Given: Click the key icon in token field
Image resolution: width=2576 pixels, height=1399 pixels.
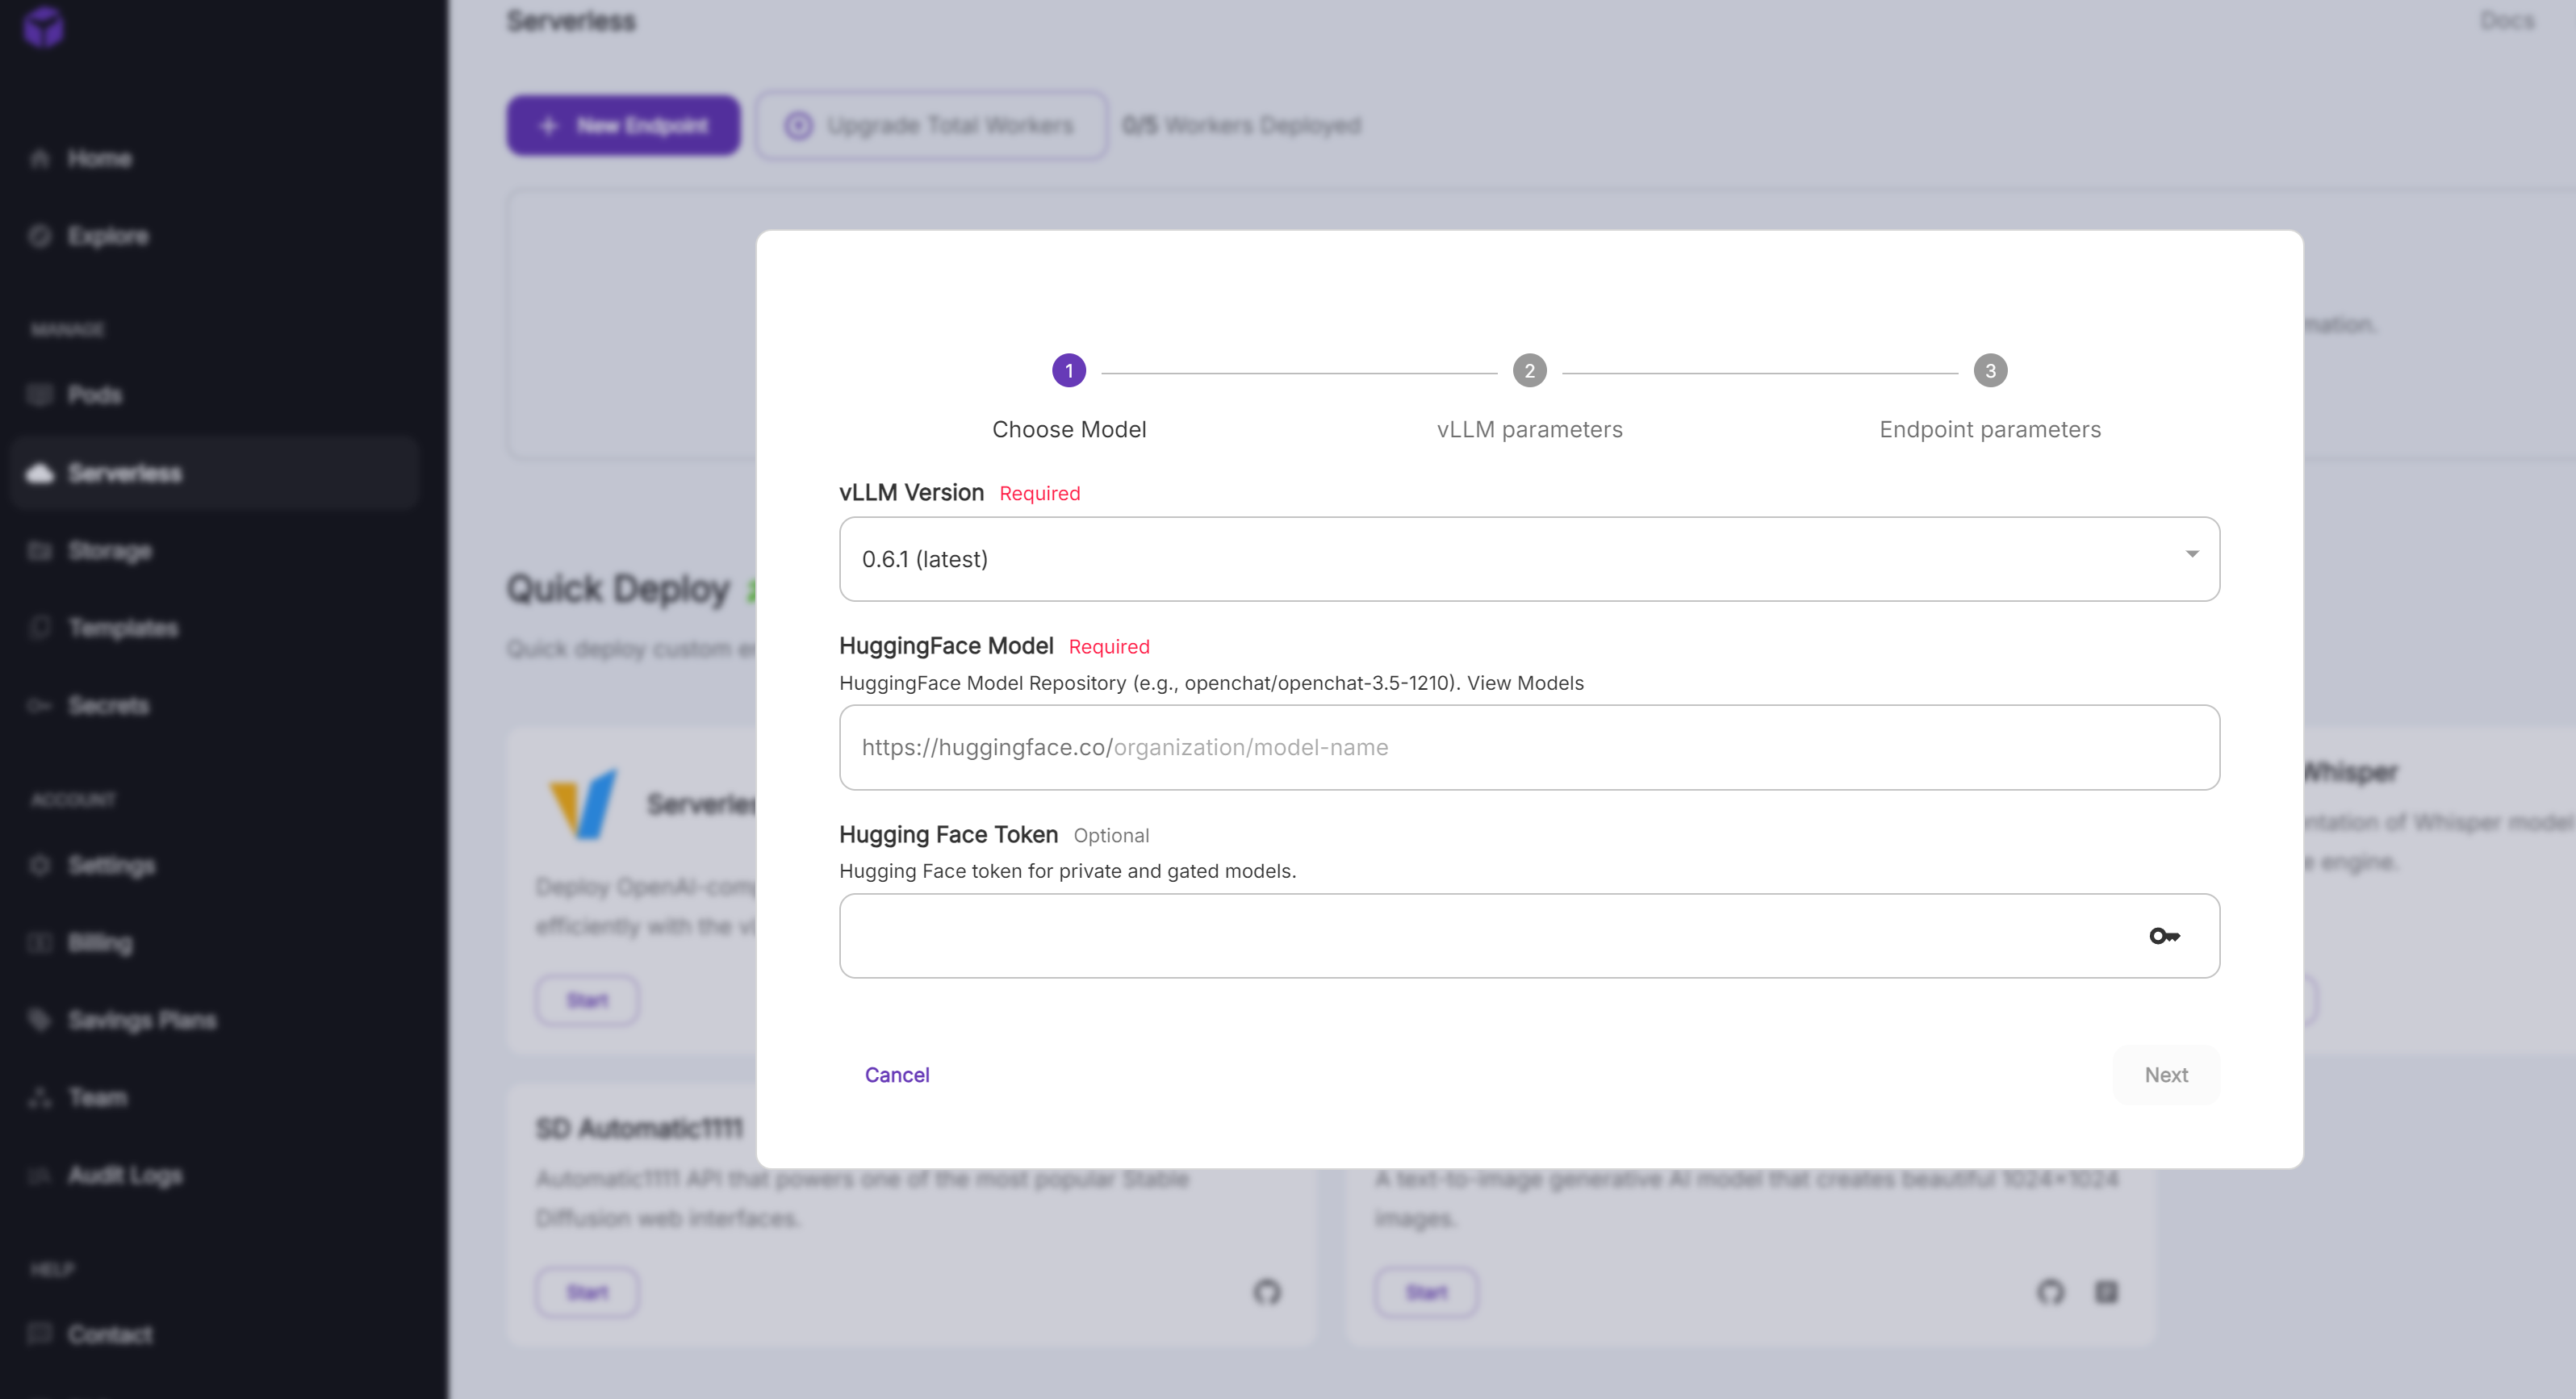Looking at the screenshot, I should tap(2164, 936).
